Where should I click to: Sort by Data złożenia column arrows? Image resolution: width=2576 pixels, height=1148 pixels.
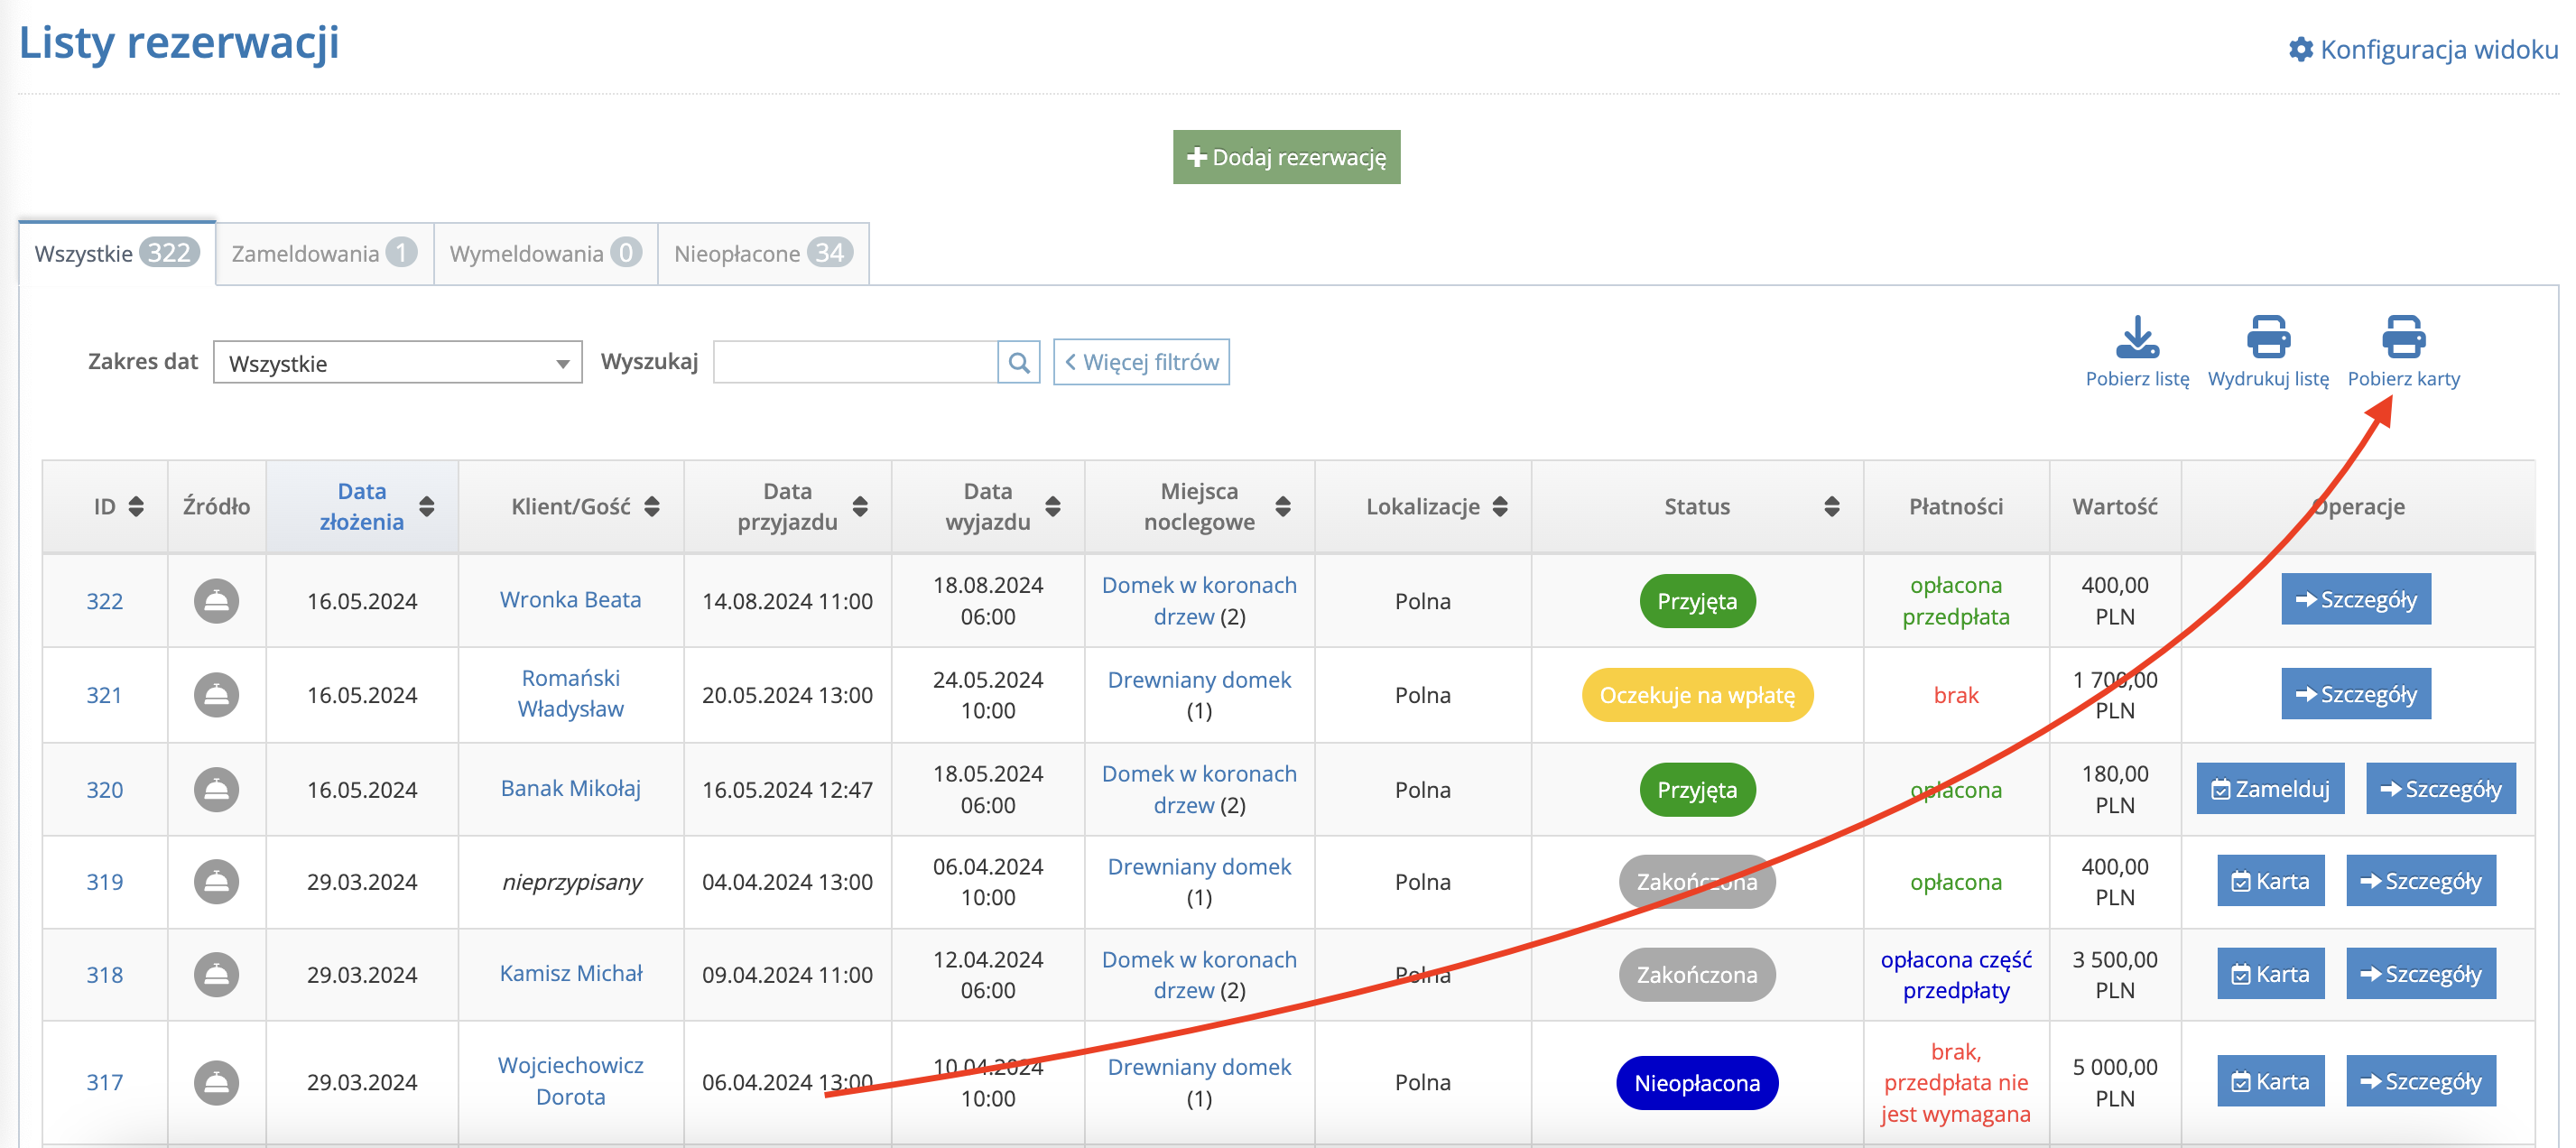pyautogui.click(x=427, y=507)
